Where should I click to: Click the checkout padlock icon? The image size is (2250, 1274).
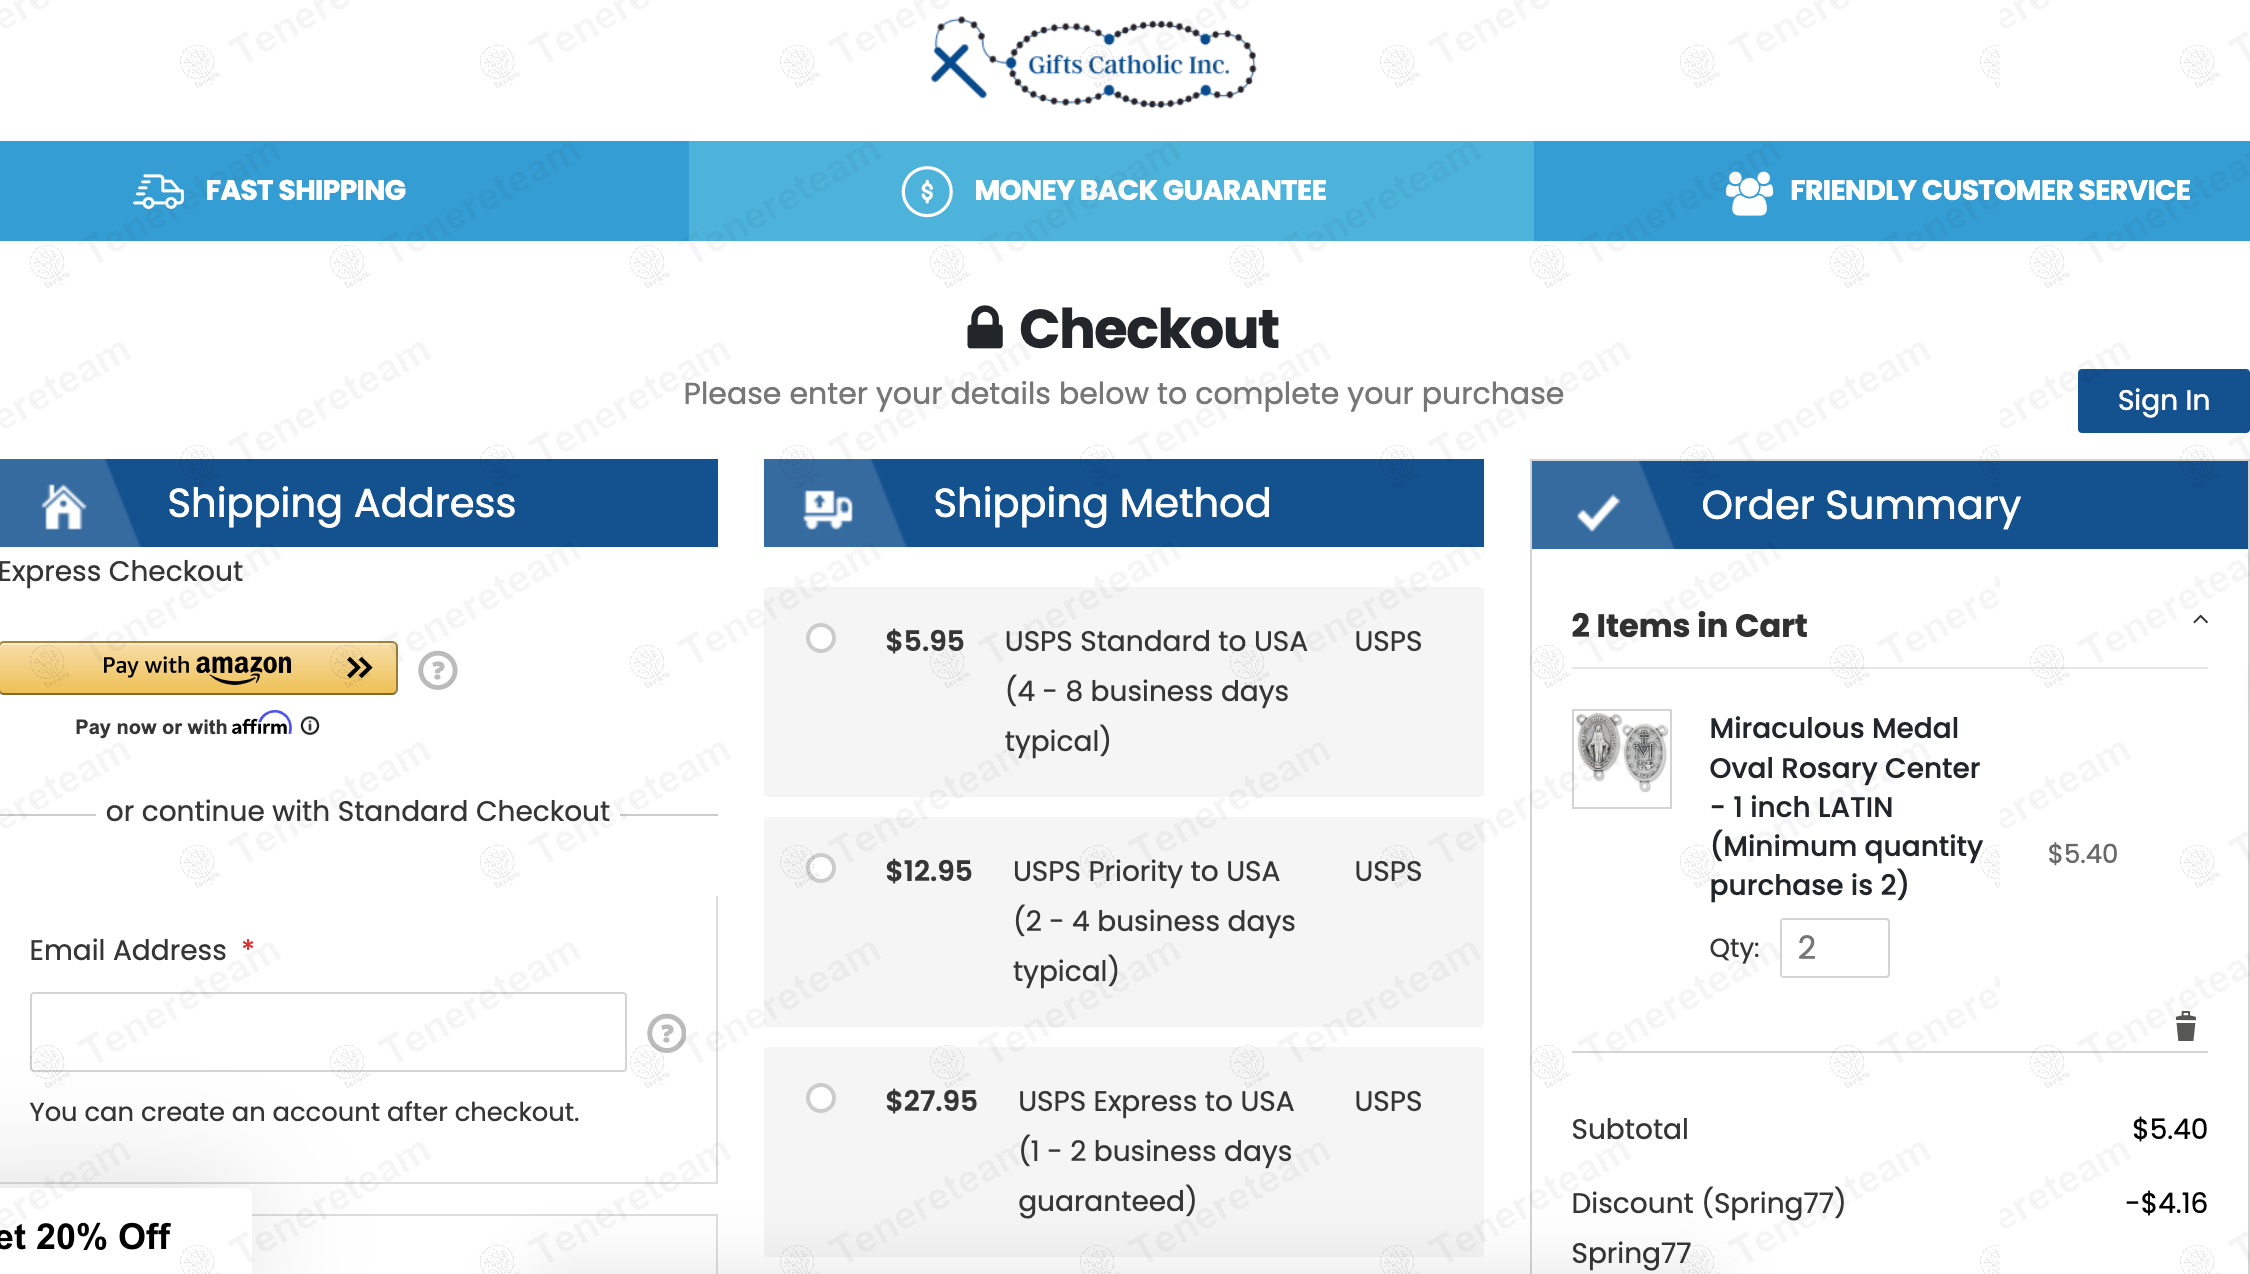(x=985, y=327)
